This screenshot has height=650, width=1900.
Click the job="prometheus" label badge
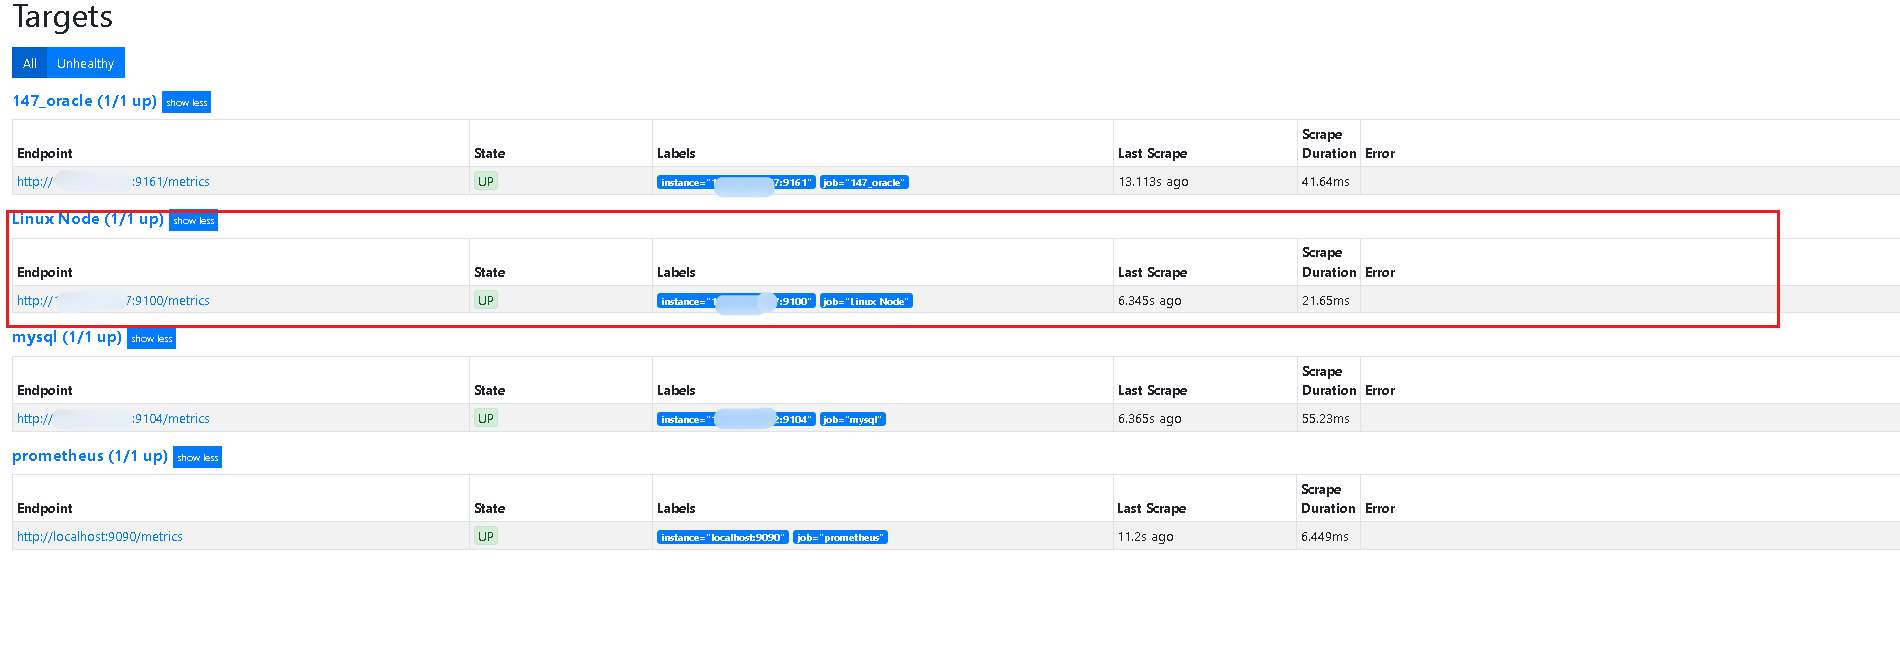[840, 537]
